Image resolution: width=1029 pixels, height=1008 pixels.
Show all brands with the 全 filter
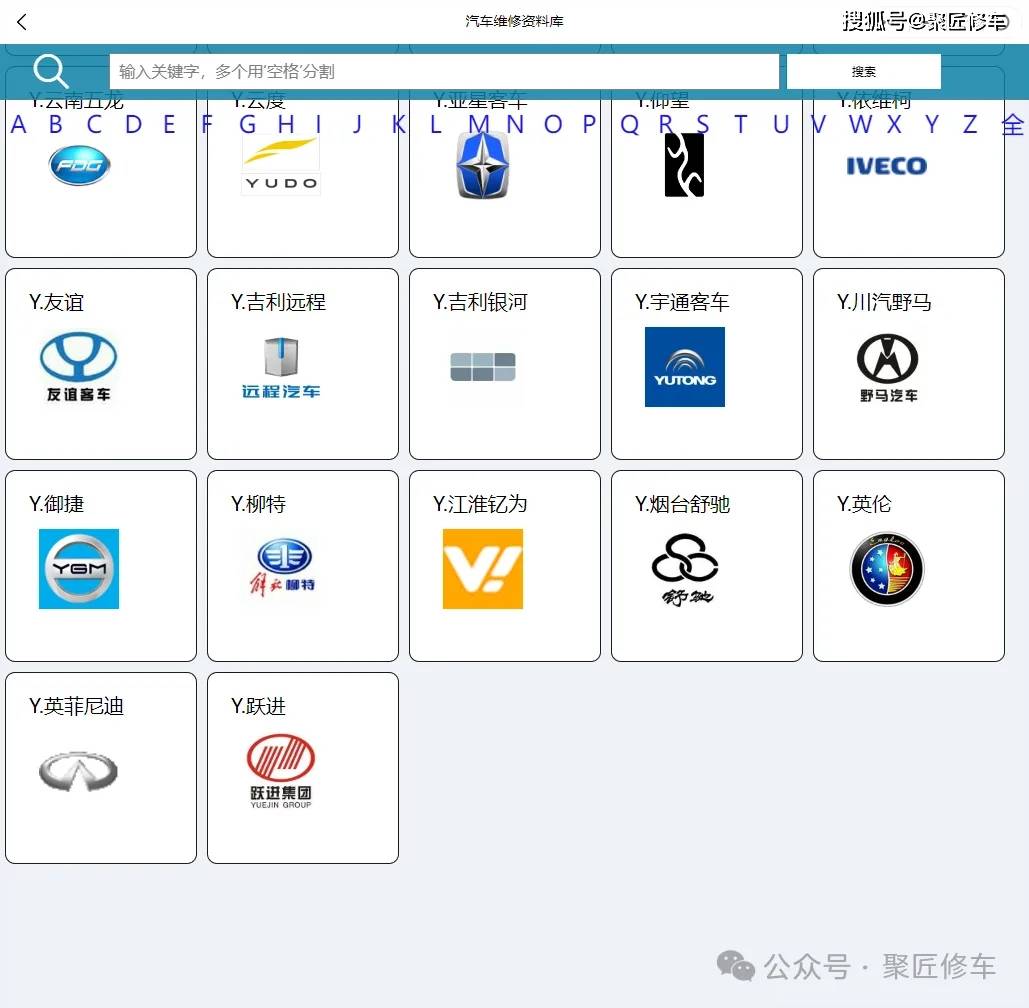(x=1013, y=124)
